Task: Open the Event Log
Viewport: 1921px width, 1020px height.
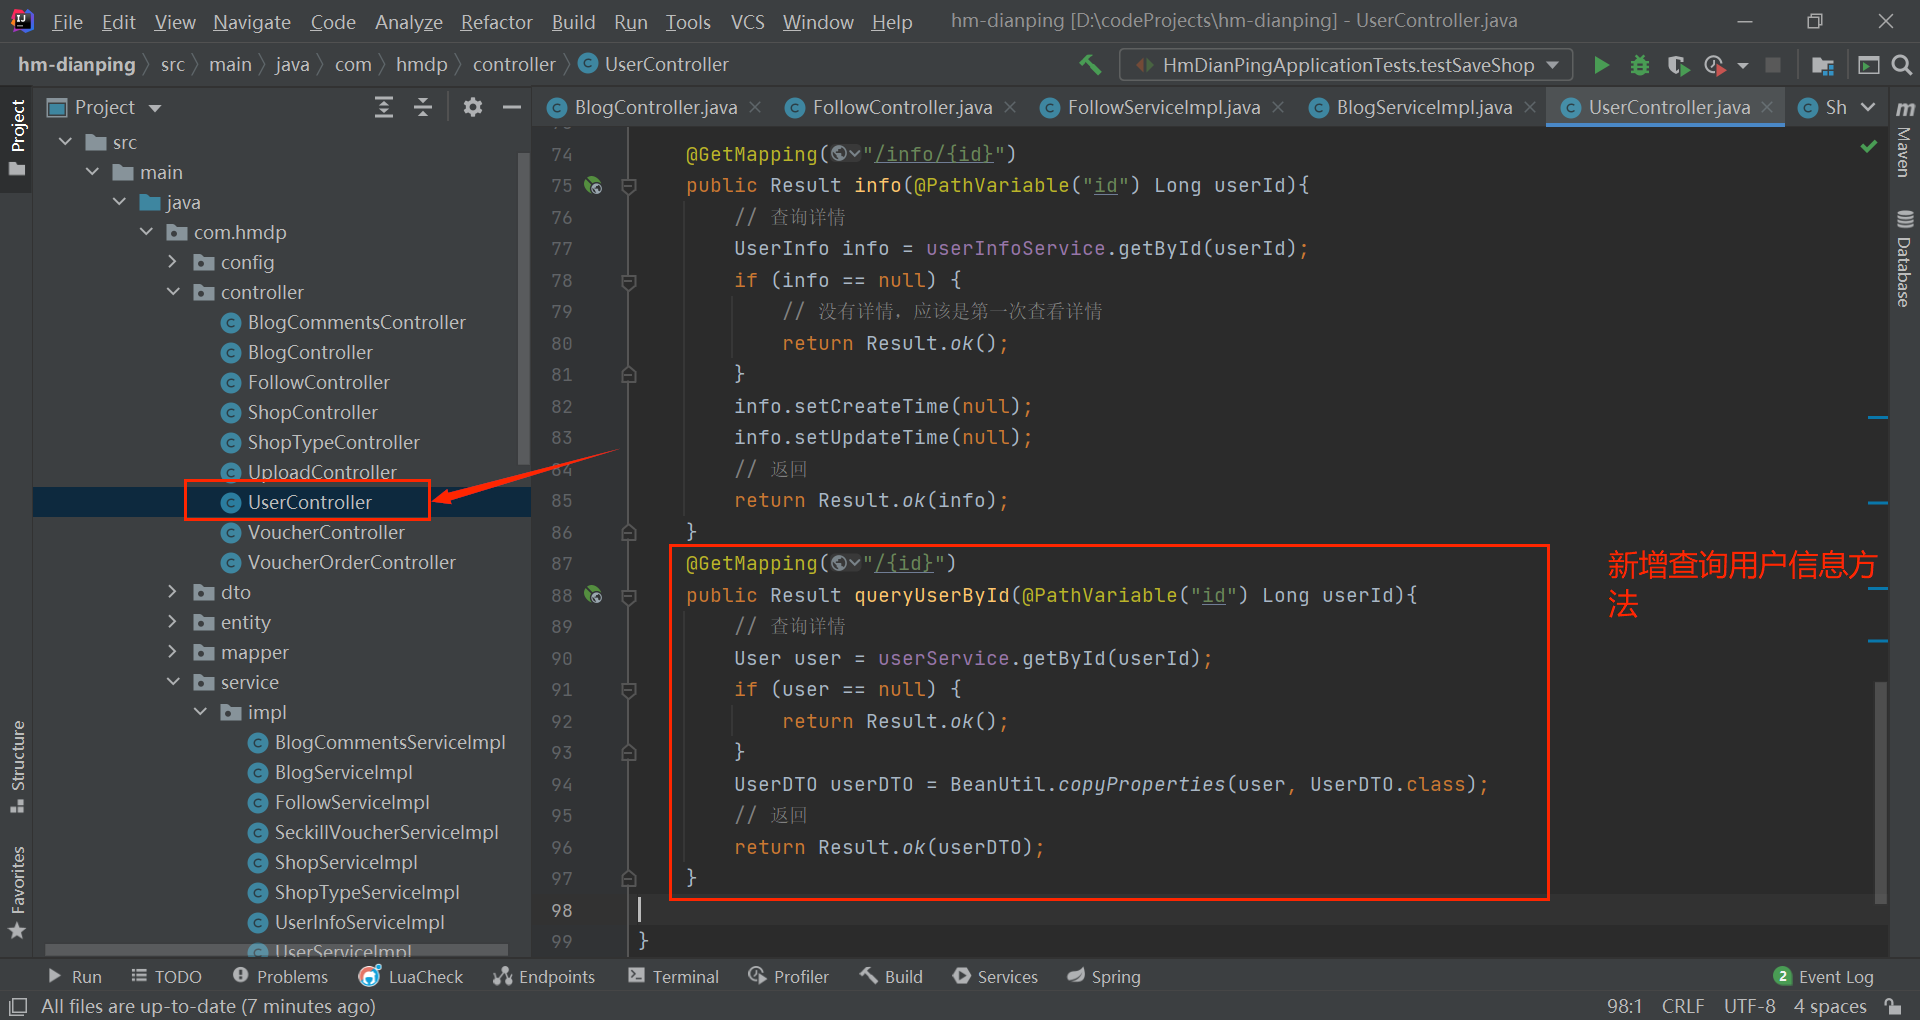Action: pos(1823,977)
